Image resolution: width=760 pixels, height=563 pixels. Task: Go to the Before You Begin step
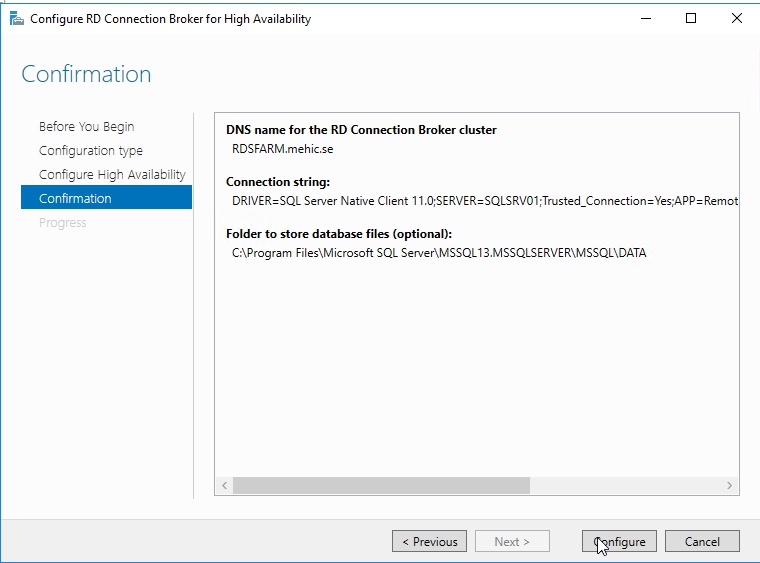(x=86, y=127)
